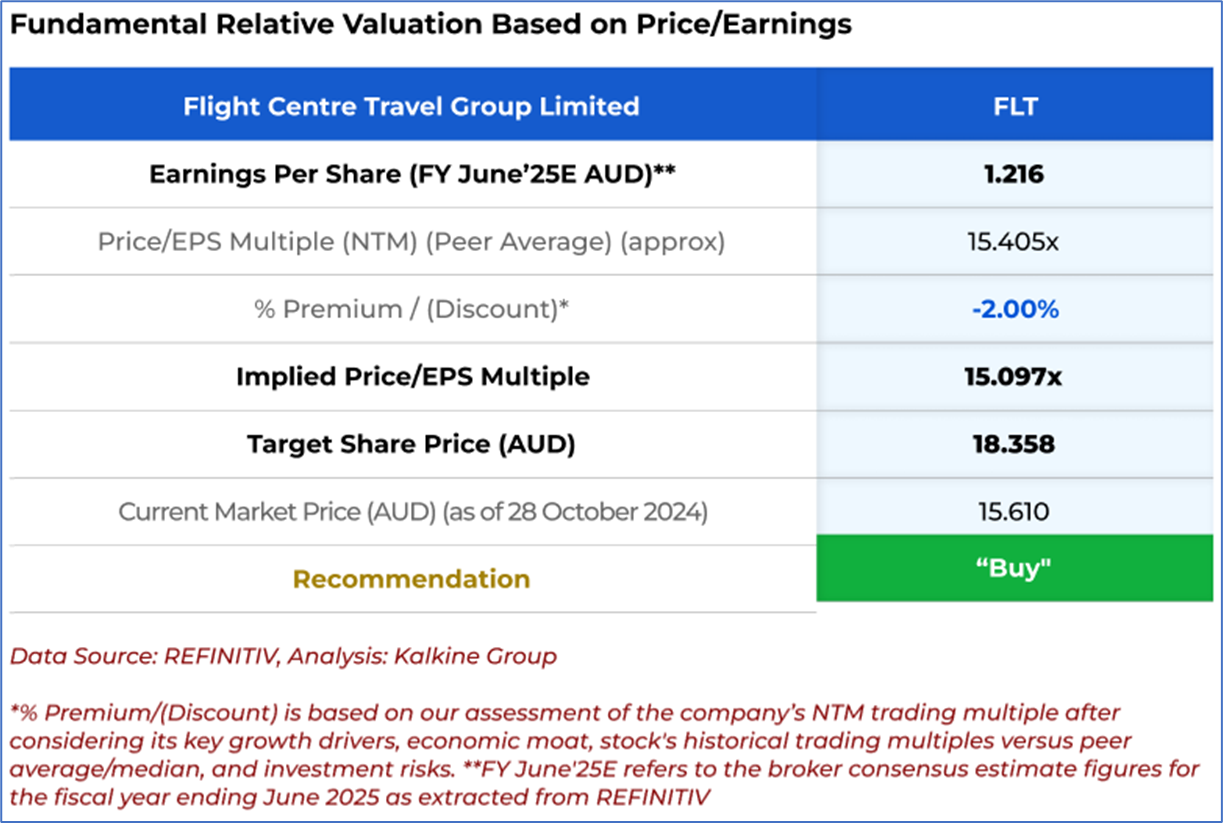Select the % Premium / (Discount) label
The width and height of the screenshot is (1223, 823).
[412, 309]
